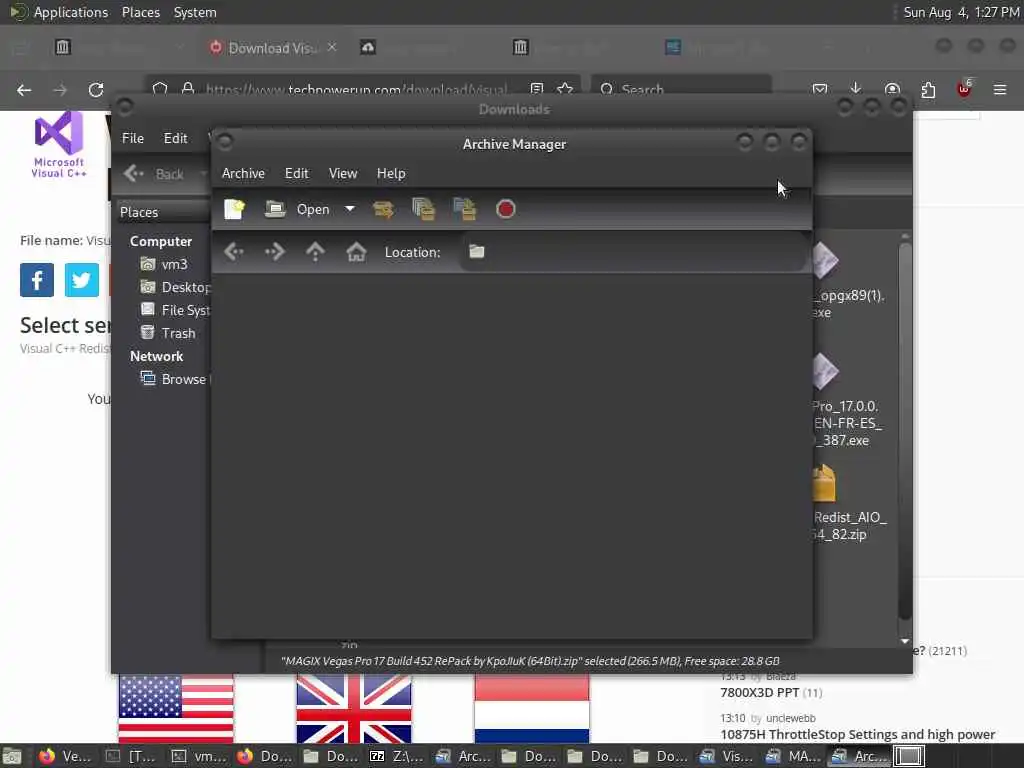Switch to Z:\ 7-Zip window in taskbar
1024x768 pixels.
(x=396, y=756)
